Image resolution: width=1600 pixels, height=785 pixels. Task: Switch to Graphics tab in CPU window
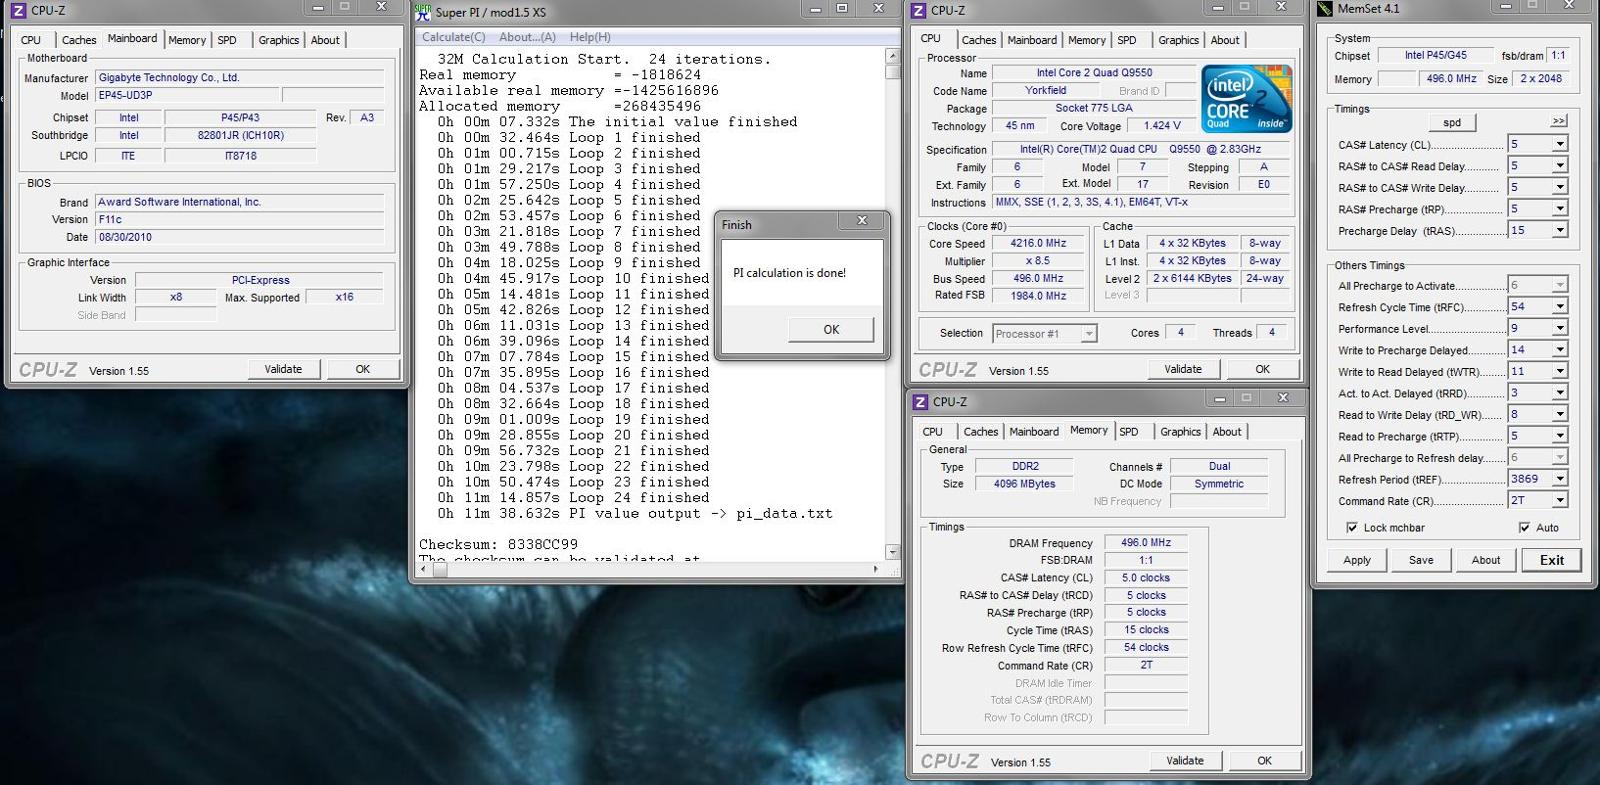(x=1178, y=40)
